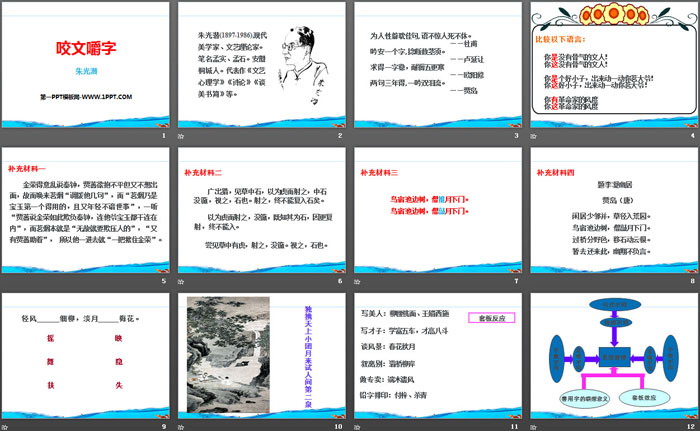Viewport: 700px width, 431px height.
Task: Select slide 3 with poet quotations
Action: [438, 65]
